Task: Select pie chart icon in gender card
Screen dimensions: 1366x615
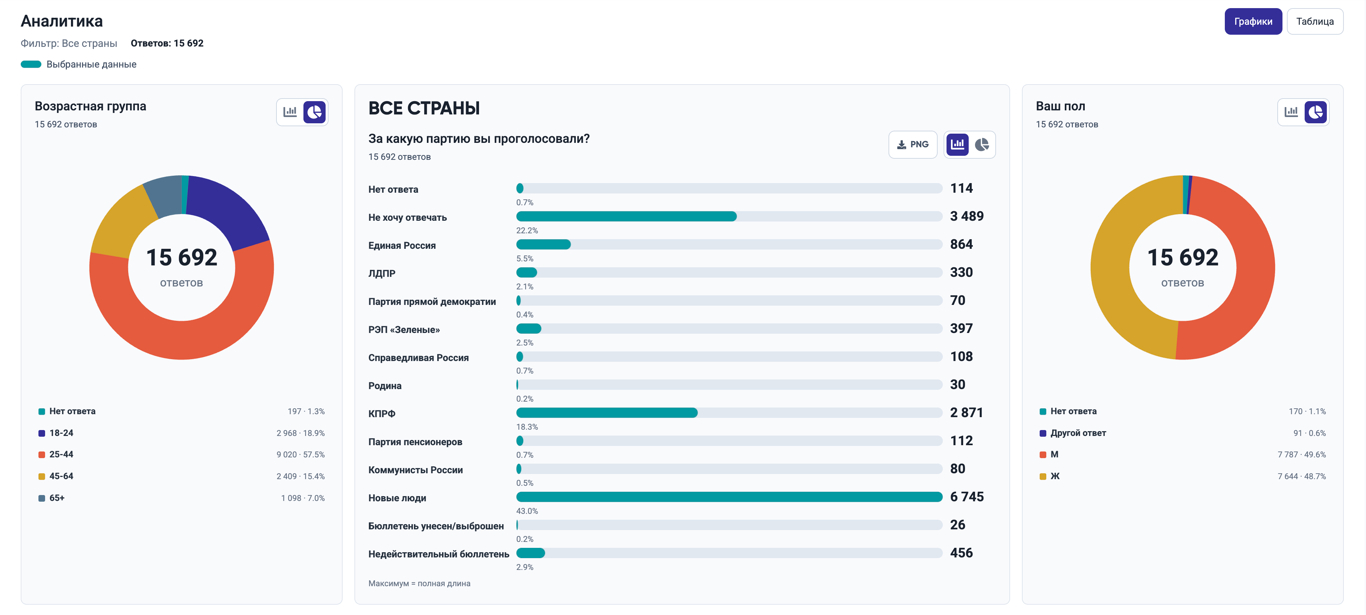Action: pyautogui.click(x=1316, y=112)
